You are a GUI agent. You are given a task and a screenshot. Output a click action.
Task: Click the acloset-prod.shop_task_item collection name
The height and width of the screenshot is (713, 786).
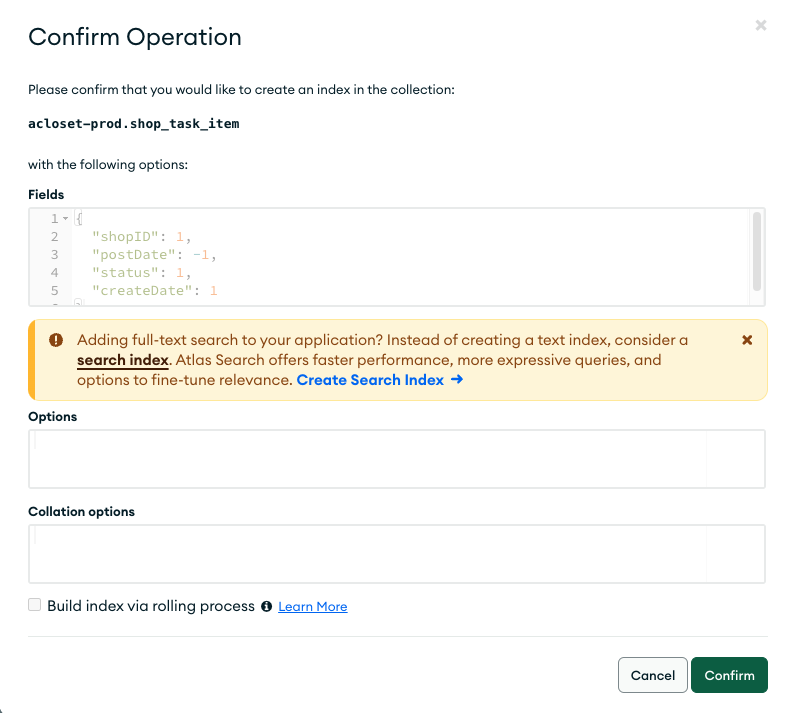(134, 124)
